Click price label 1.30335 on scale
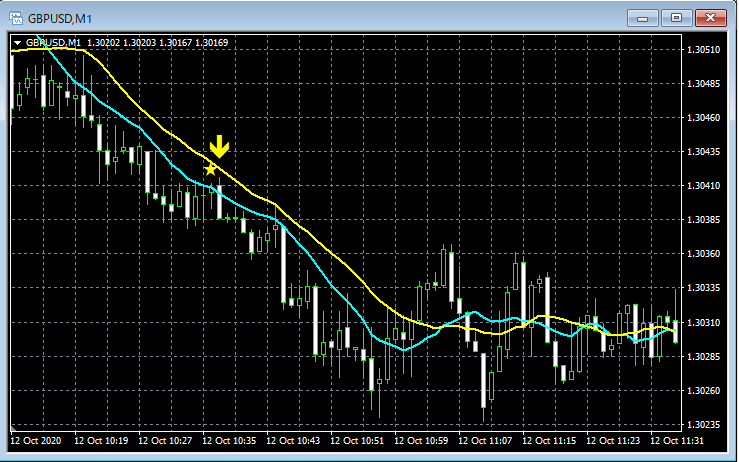Viewport: 739px width, 462px height. [704, 288]
